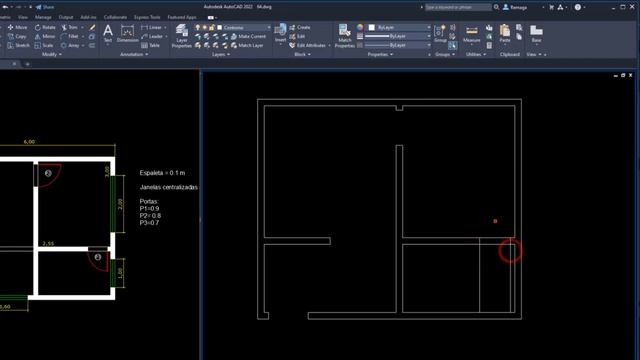Click the search magnifier icon

click(496, 7)
